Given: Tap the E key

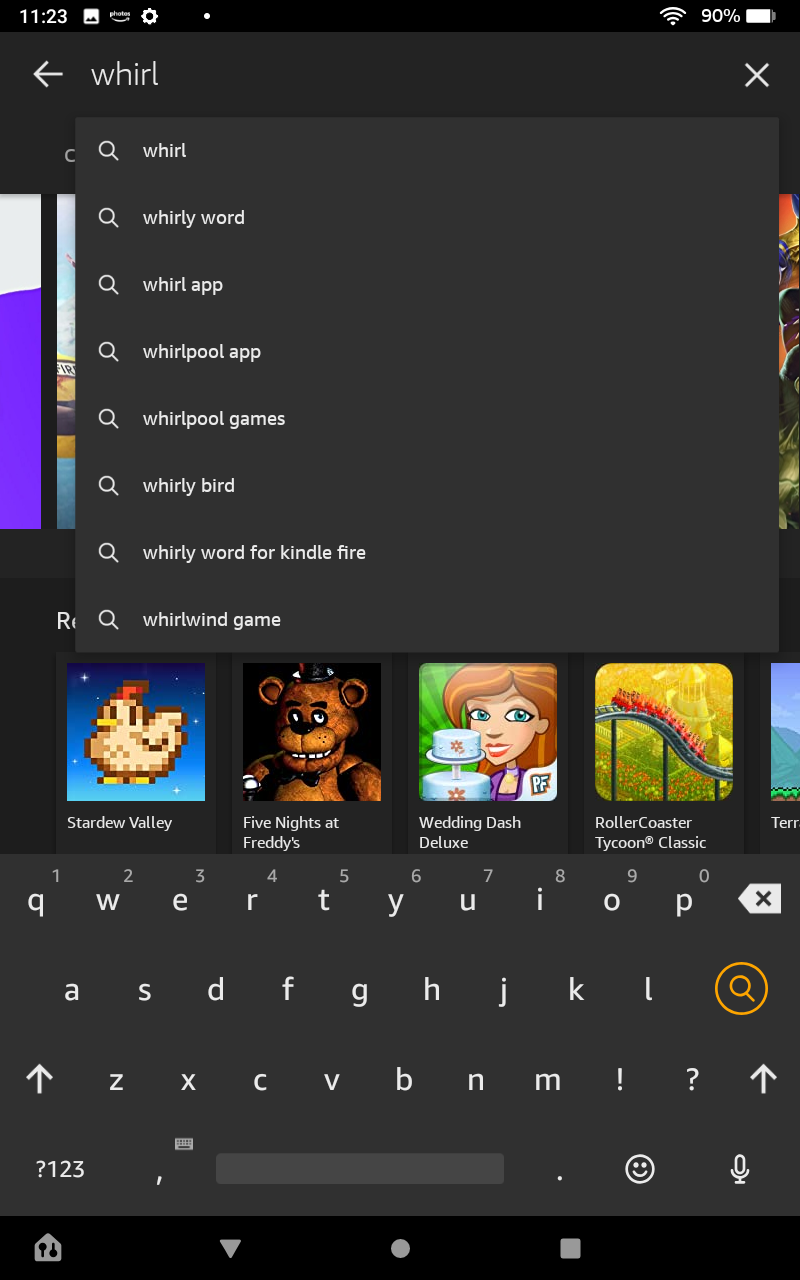Looking at the screenshot, I should 180,901.
